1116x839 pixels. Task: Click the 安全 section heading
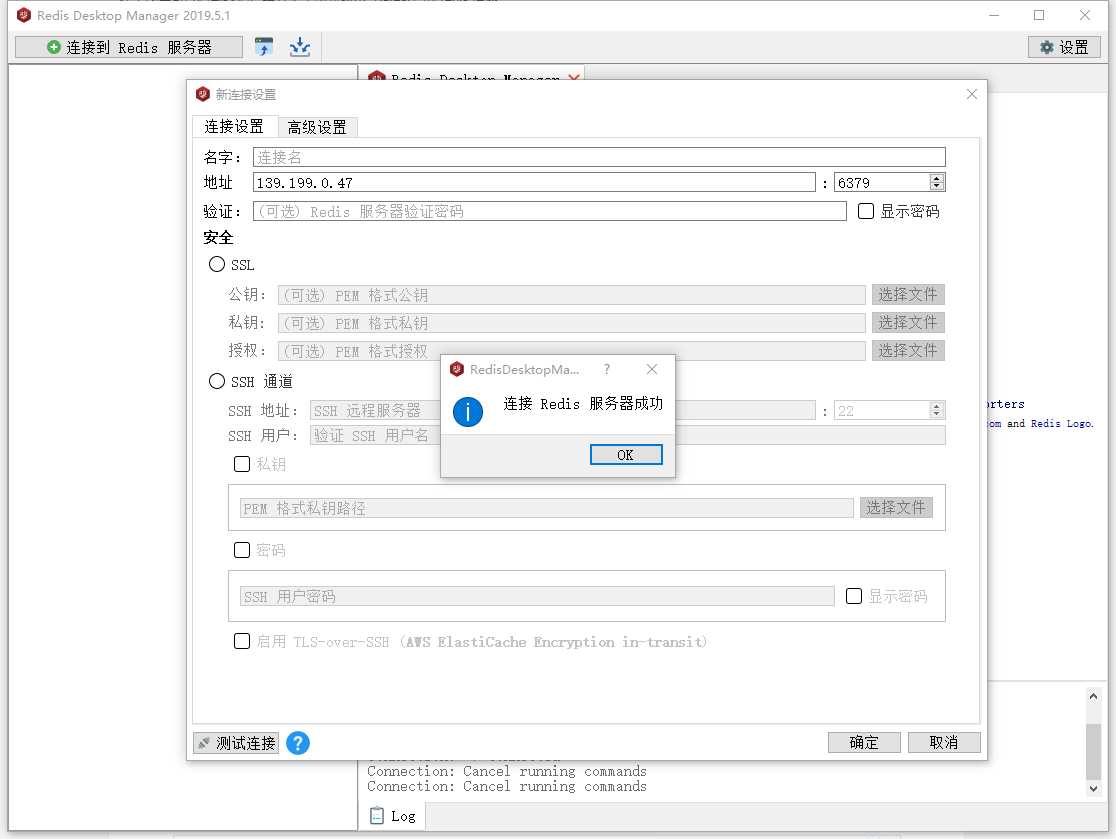[219, 238]
